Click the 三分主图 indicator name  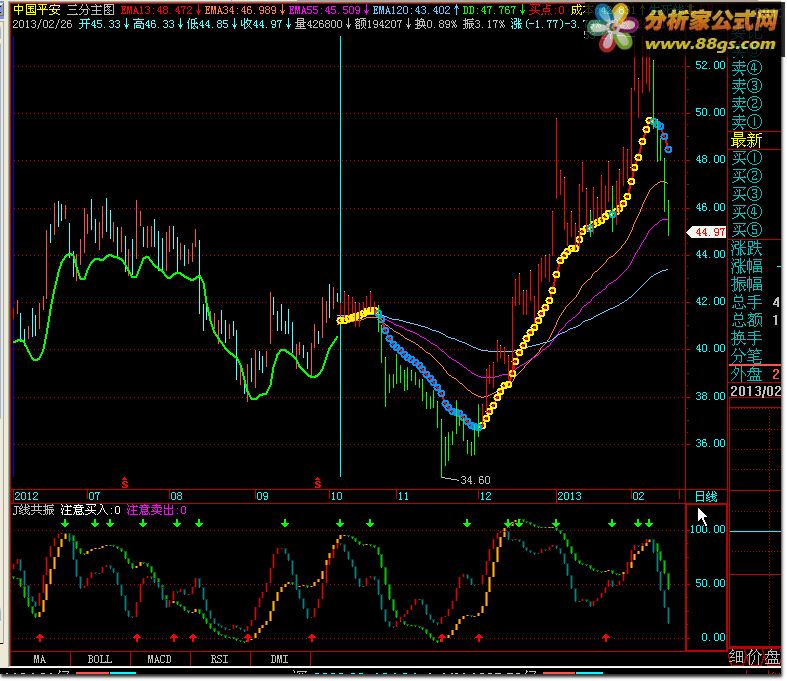[91, 10]
